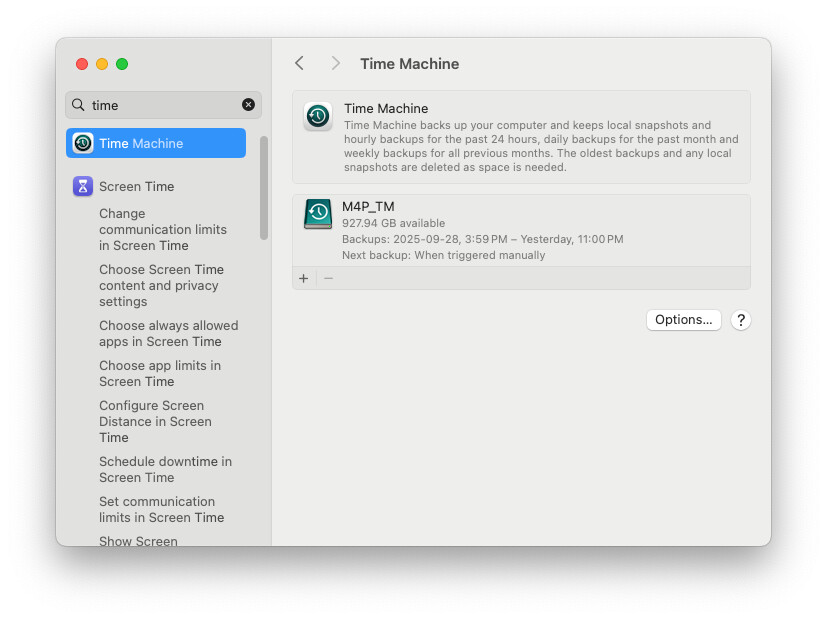
Task: Remove backup disk with minus button
Action: pos(328,278)
